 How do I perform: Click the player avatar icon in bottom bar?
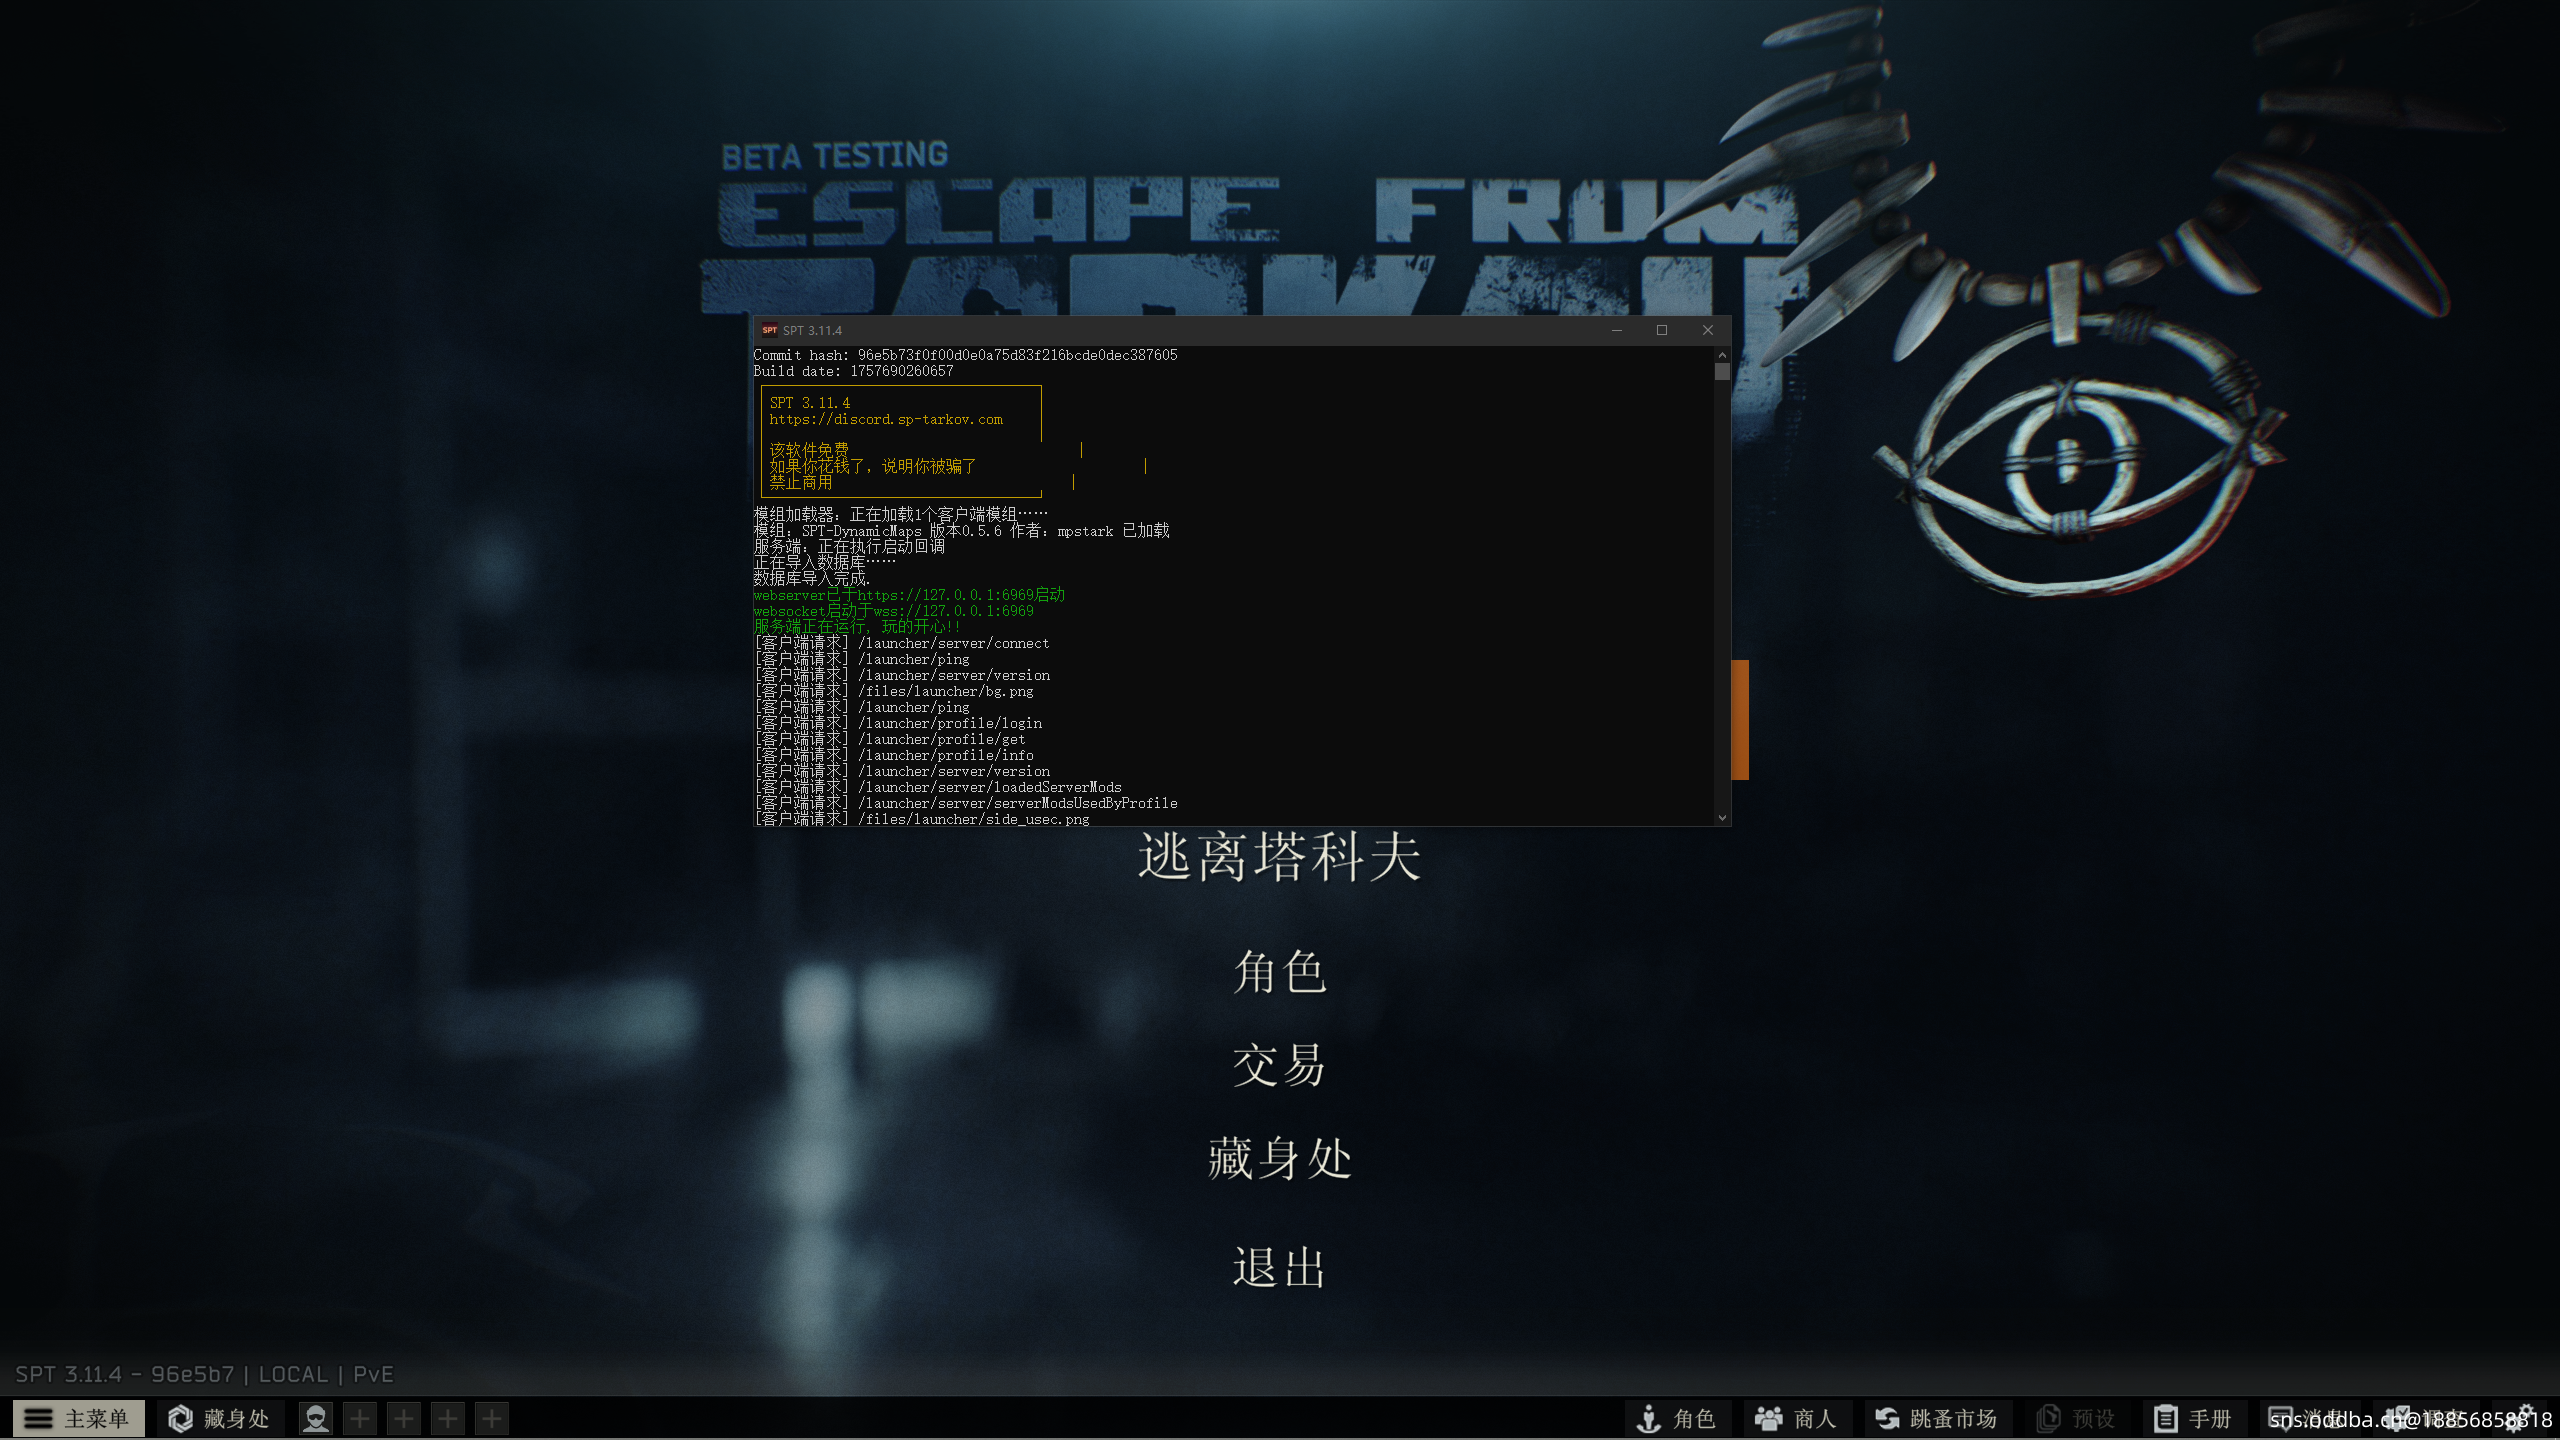pyautogui.click(x=316, y=1418)
